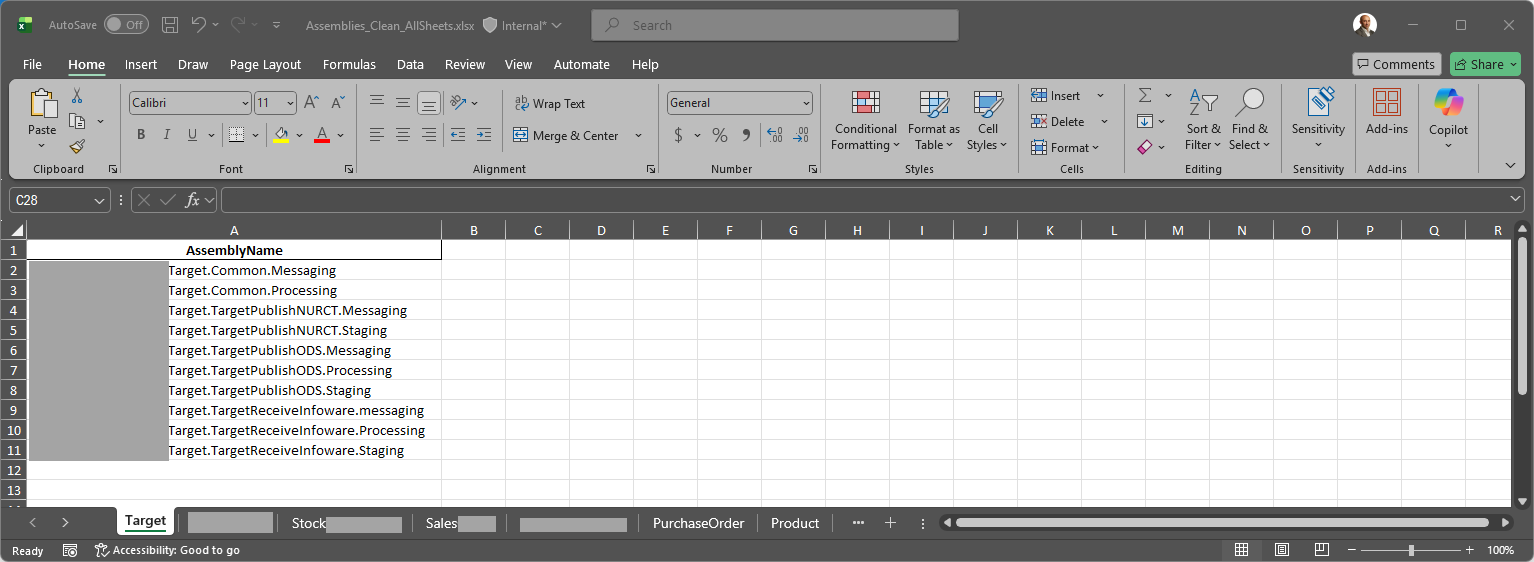Viewport: 1534px width, 562px height.
Task: Open the Add-ins panel
Action: click(1386, 112)
